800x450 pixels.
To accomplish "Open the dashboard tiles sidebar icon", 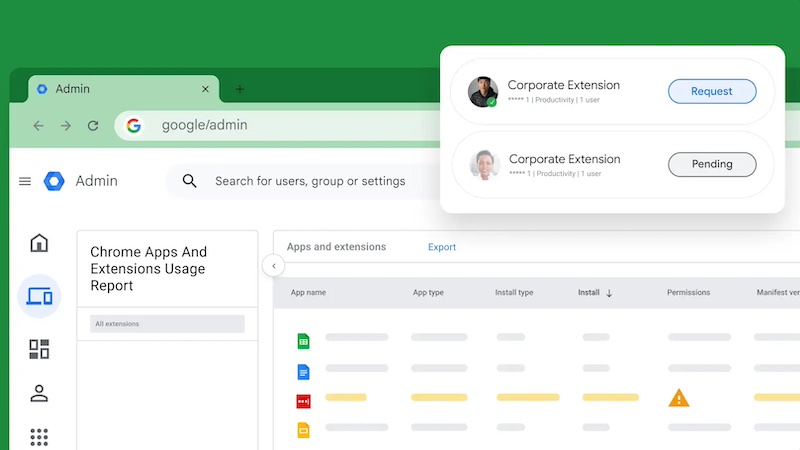I will [39, 349].
